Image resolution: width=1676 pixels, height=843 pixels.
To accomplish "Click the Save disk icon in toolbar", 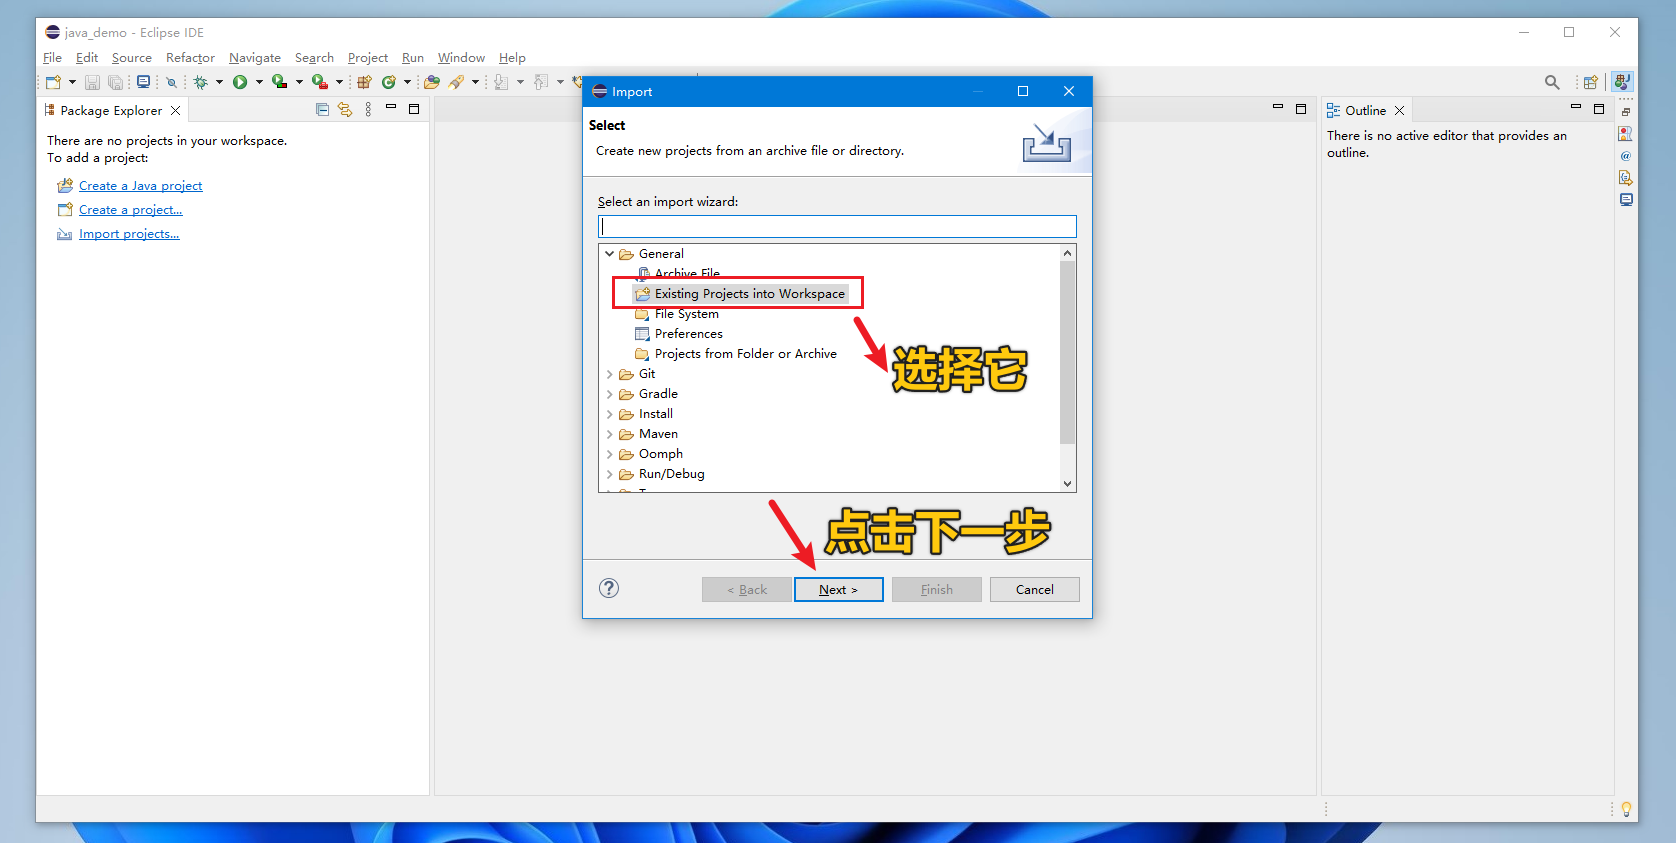I will (x=92, y=82).
